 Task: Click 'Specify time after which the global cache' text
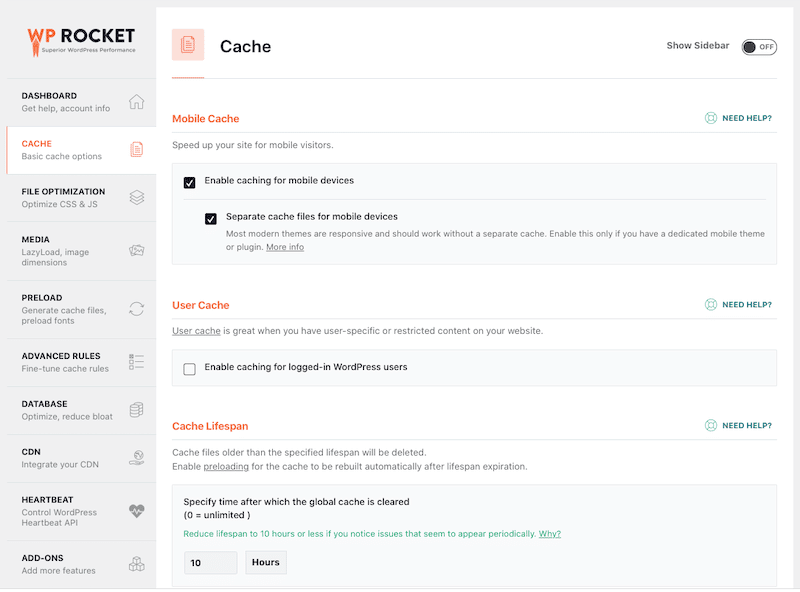(296, 502)
